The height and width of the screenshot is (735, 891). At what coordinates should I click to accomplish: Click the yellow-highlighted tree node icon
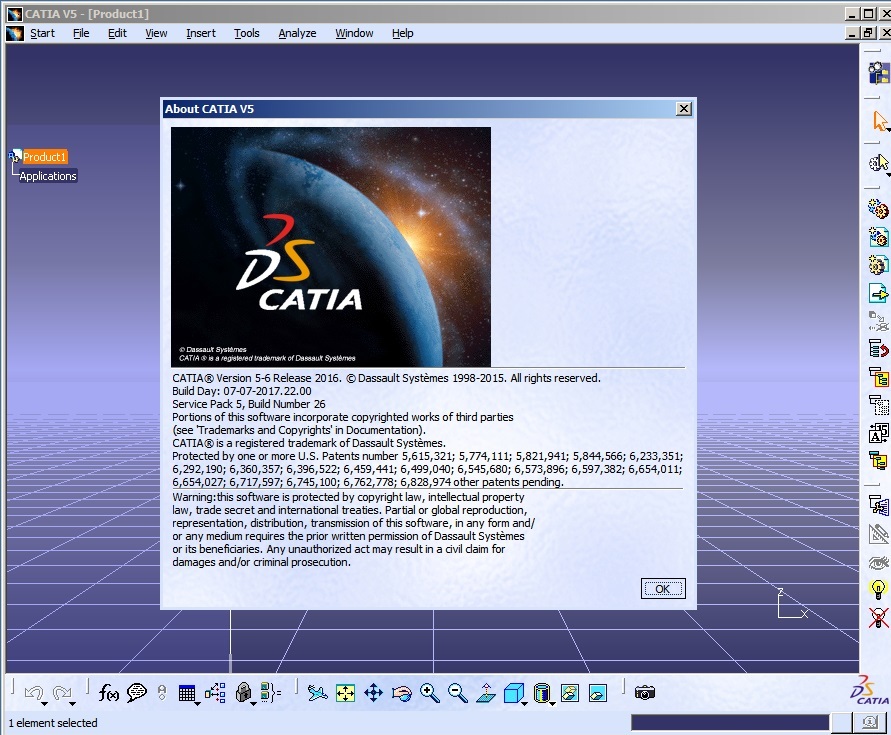coord(878,376)
